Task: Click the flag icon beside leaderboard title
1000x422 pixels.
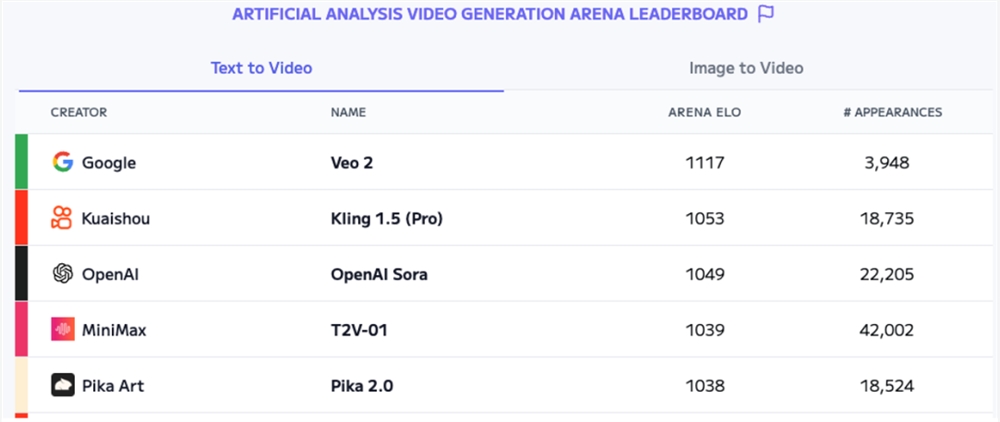Action: coord(766,14)
